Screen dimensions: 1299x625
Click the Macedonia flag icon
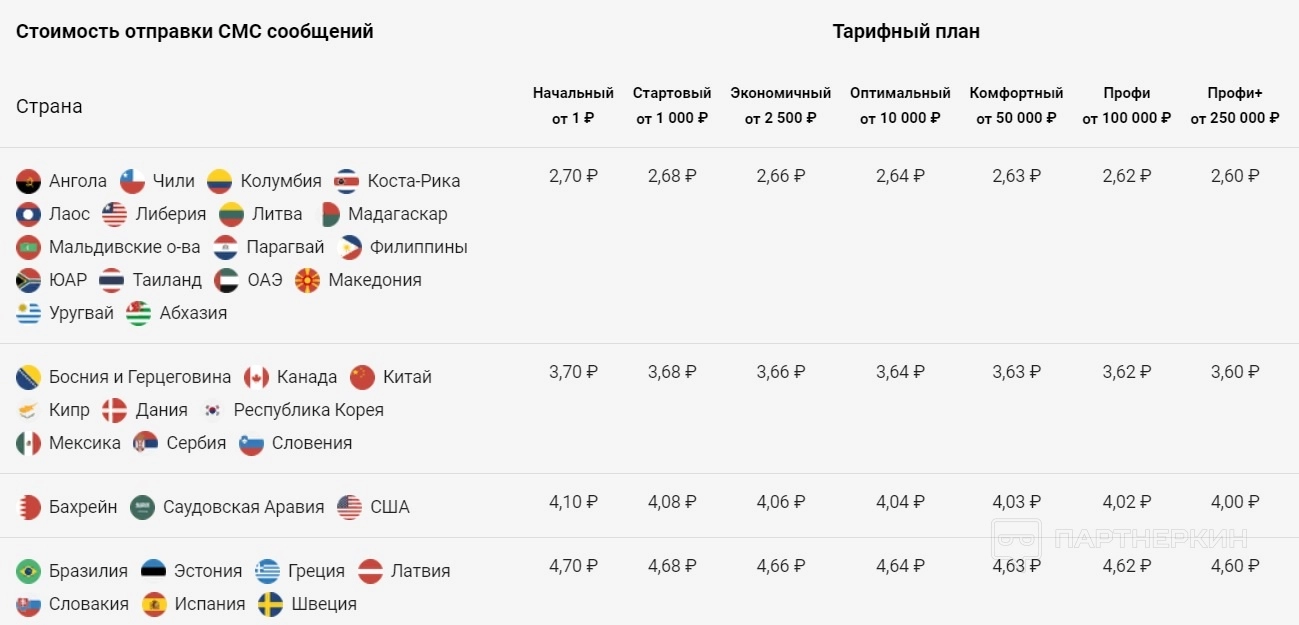click(308, 280)
